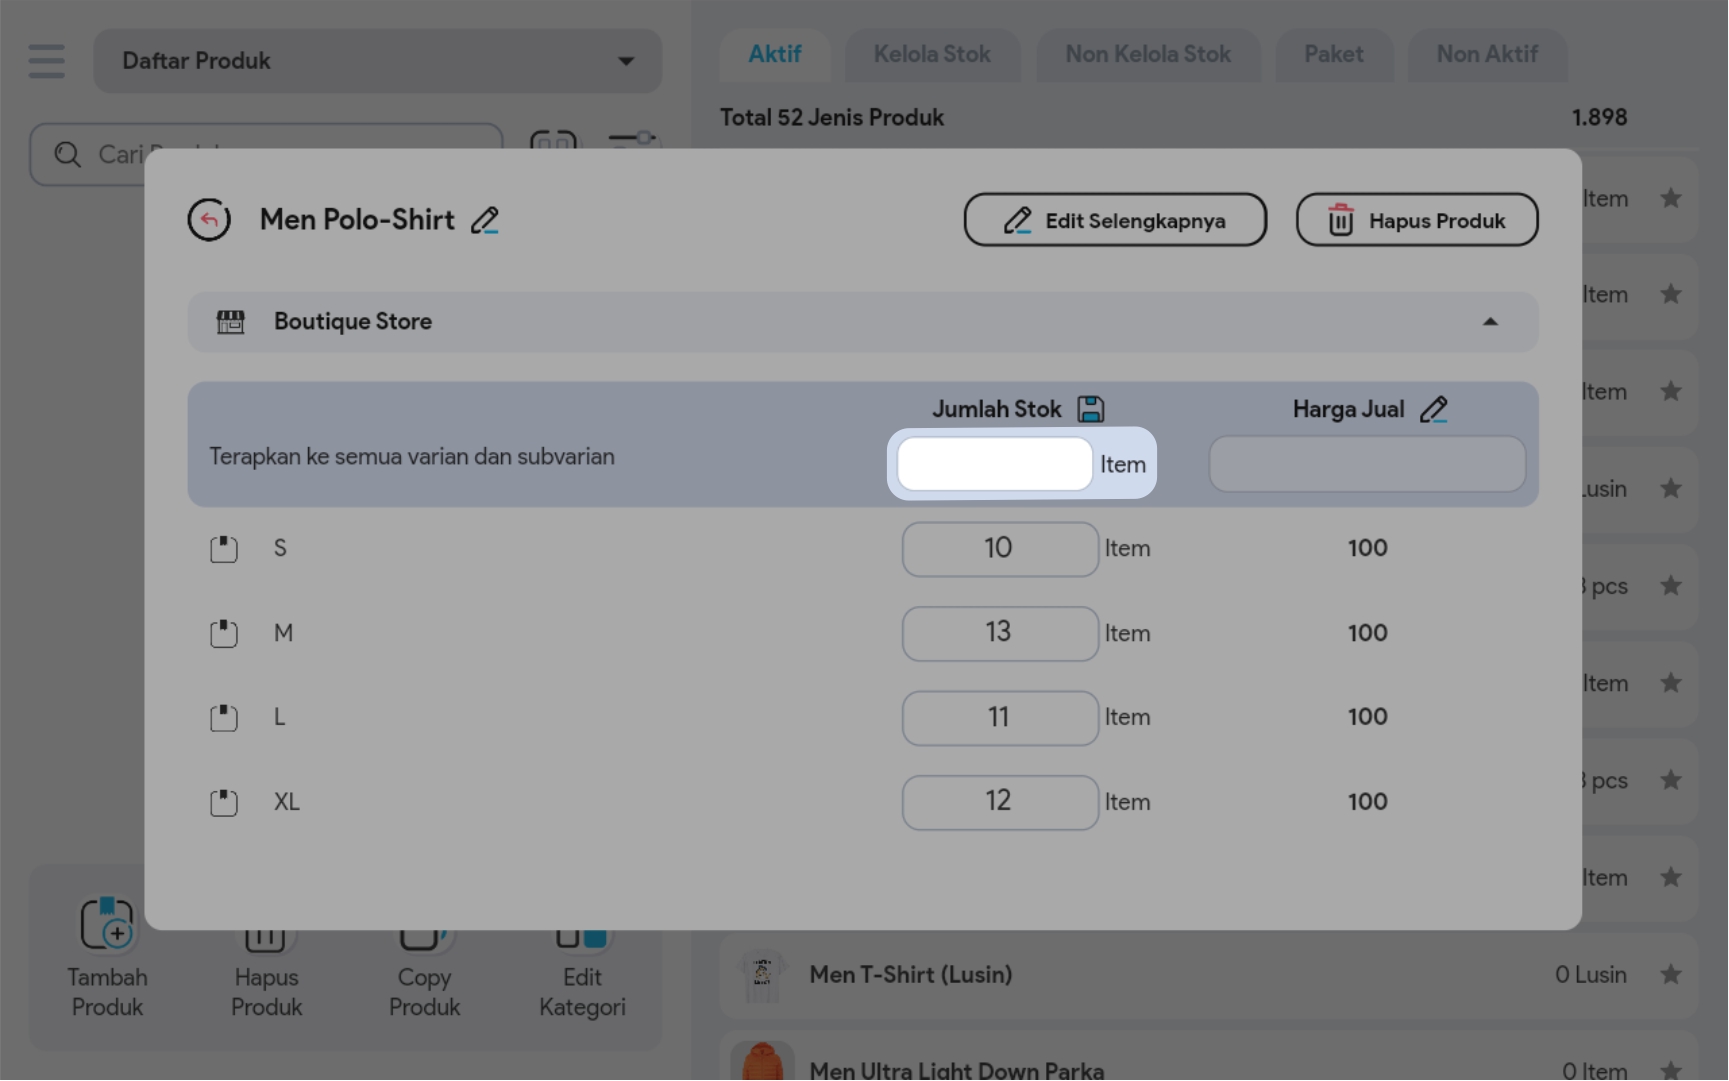1729x1081 pixels.
Task: Click the variant icon for size S
Action: click(224, 549)
